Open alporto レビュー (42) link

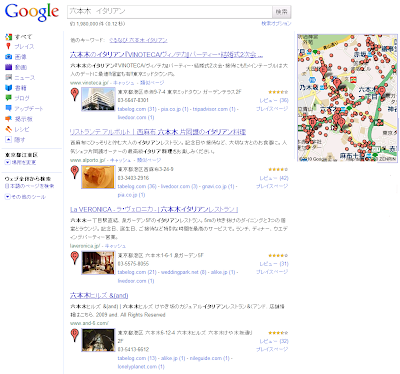coord(274,178)
